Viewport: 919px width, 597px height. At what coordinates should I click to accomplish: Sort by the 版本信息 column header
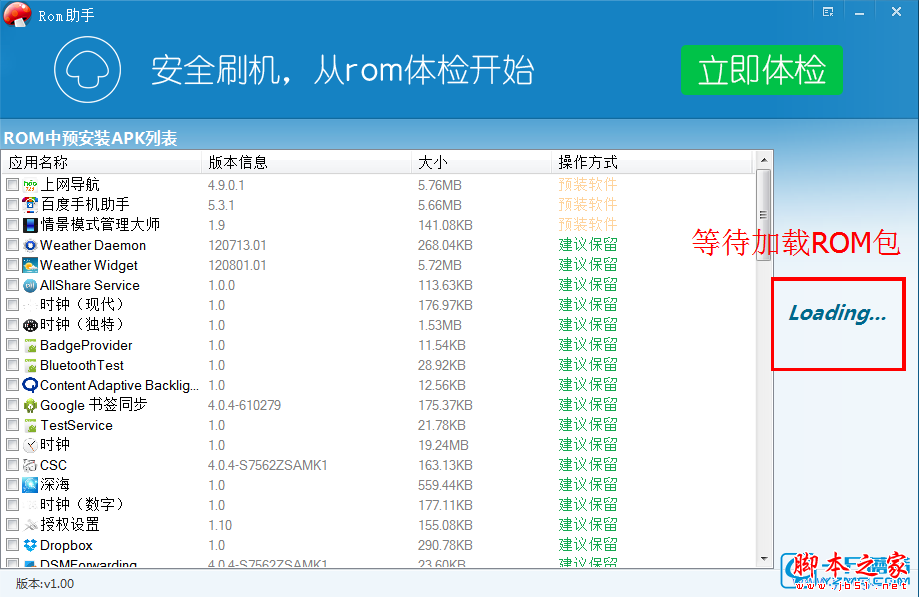307,162
